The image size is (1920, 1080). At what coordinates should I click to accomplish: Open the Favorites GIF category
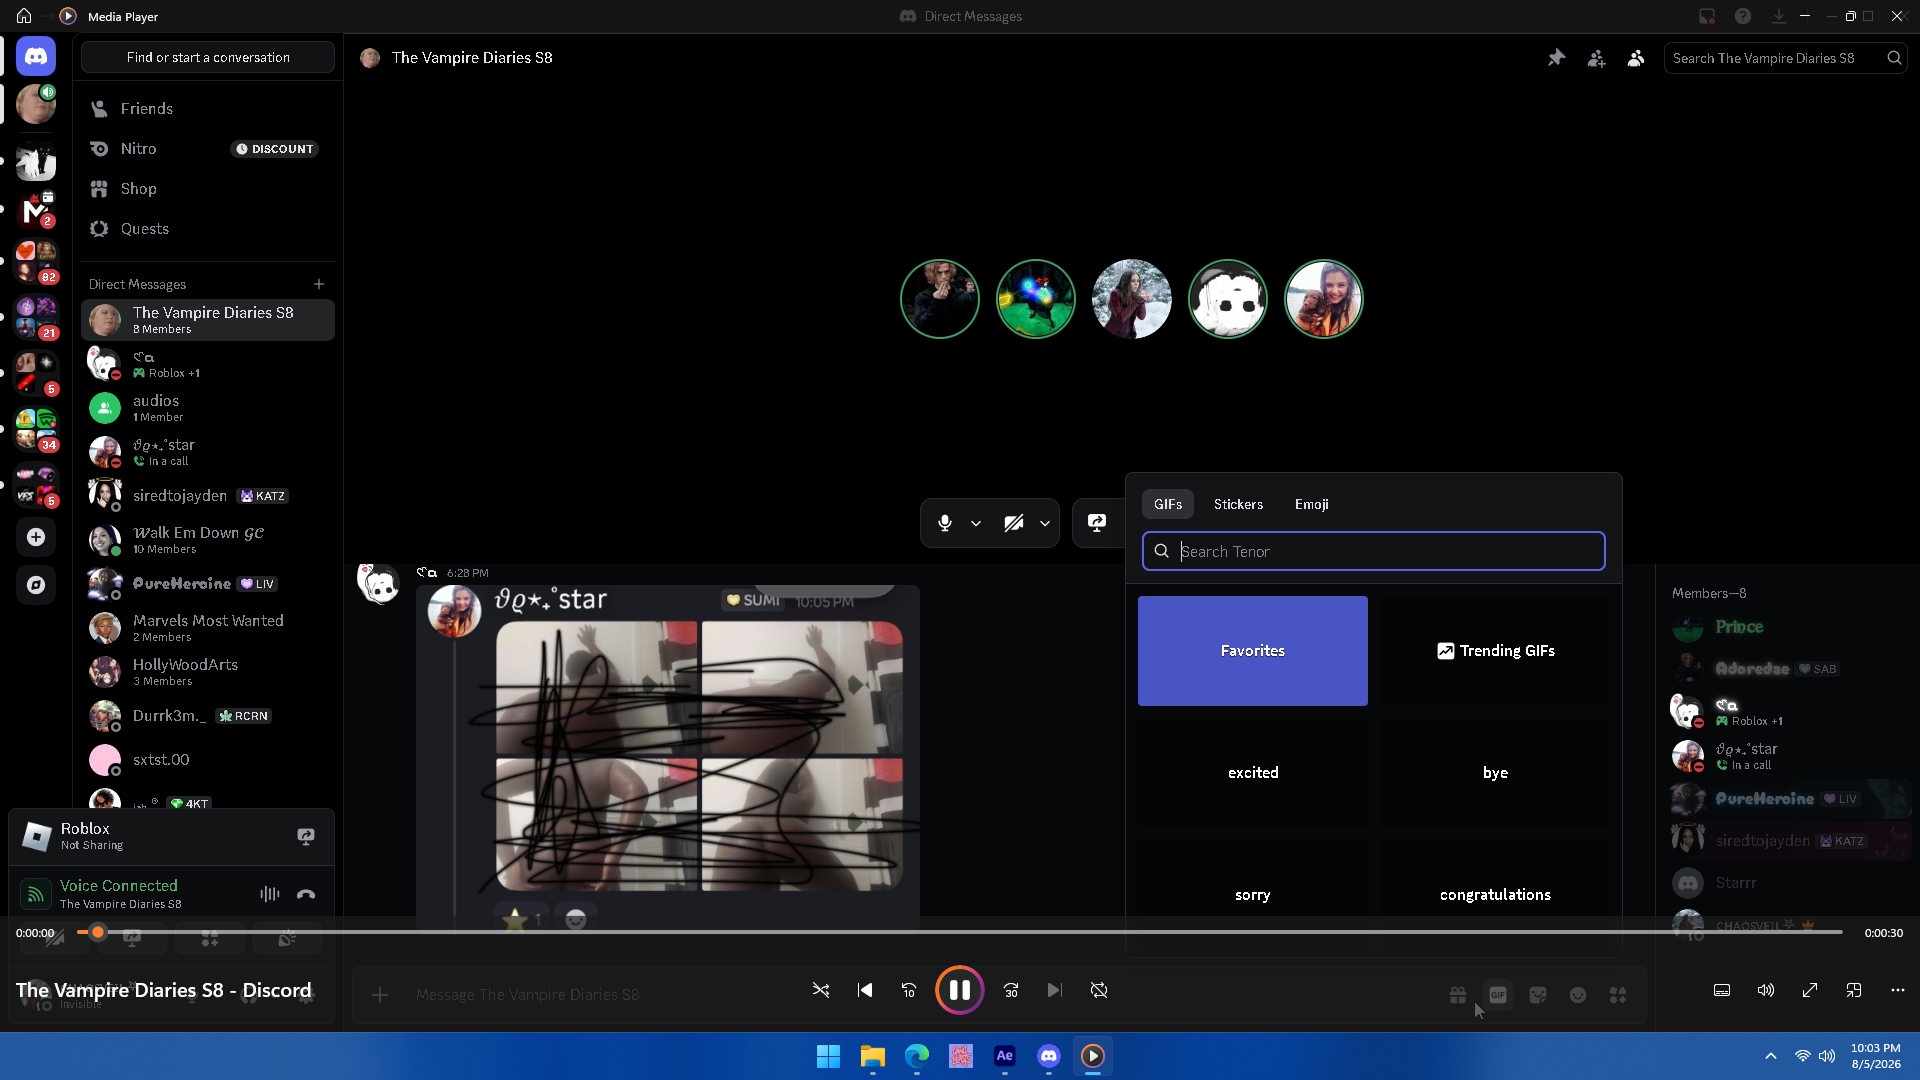pos(1253,651)
